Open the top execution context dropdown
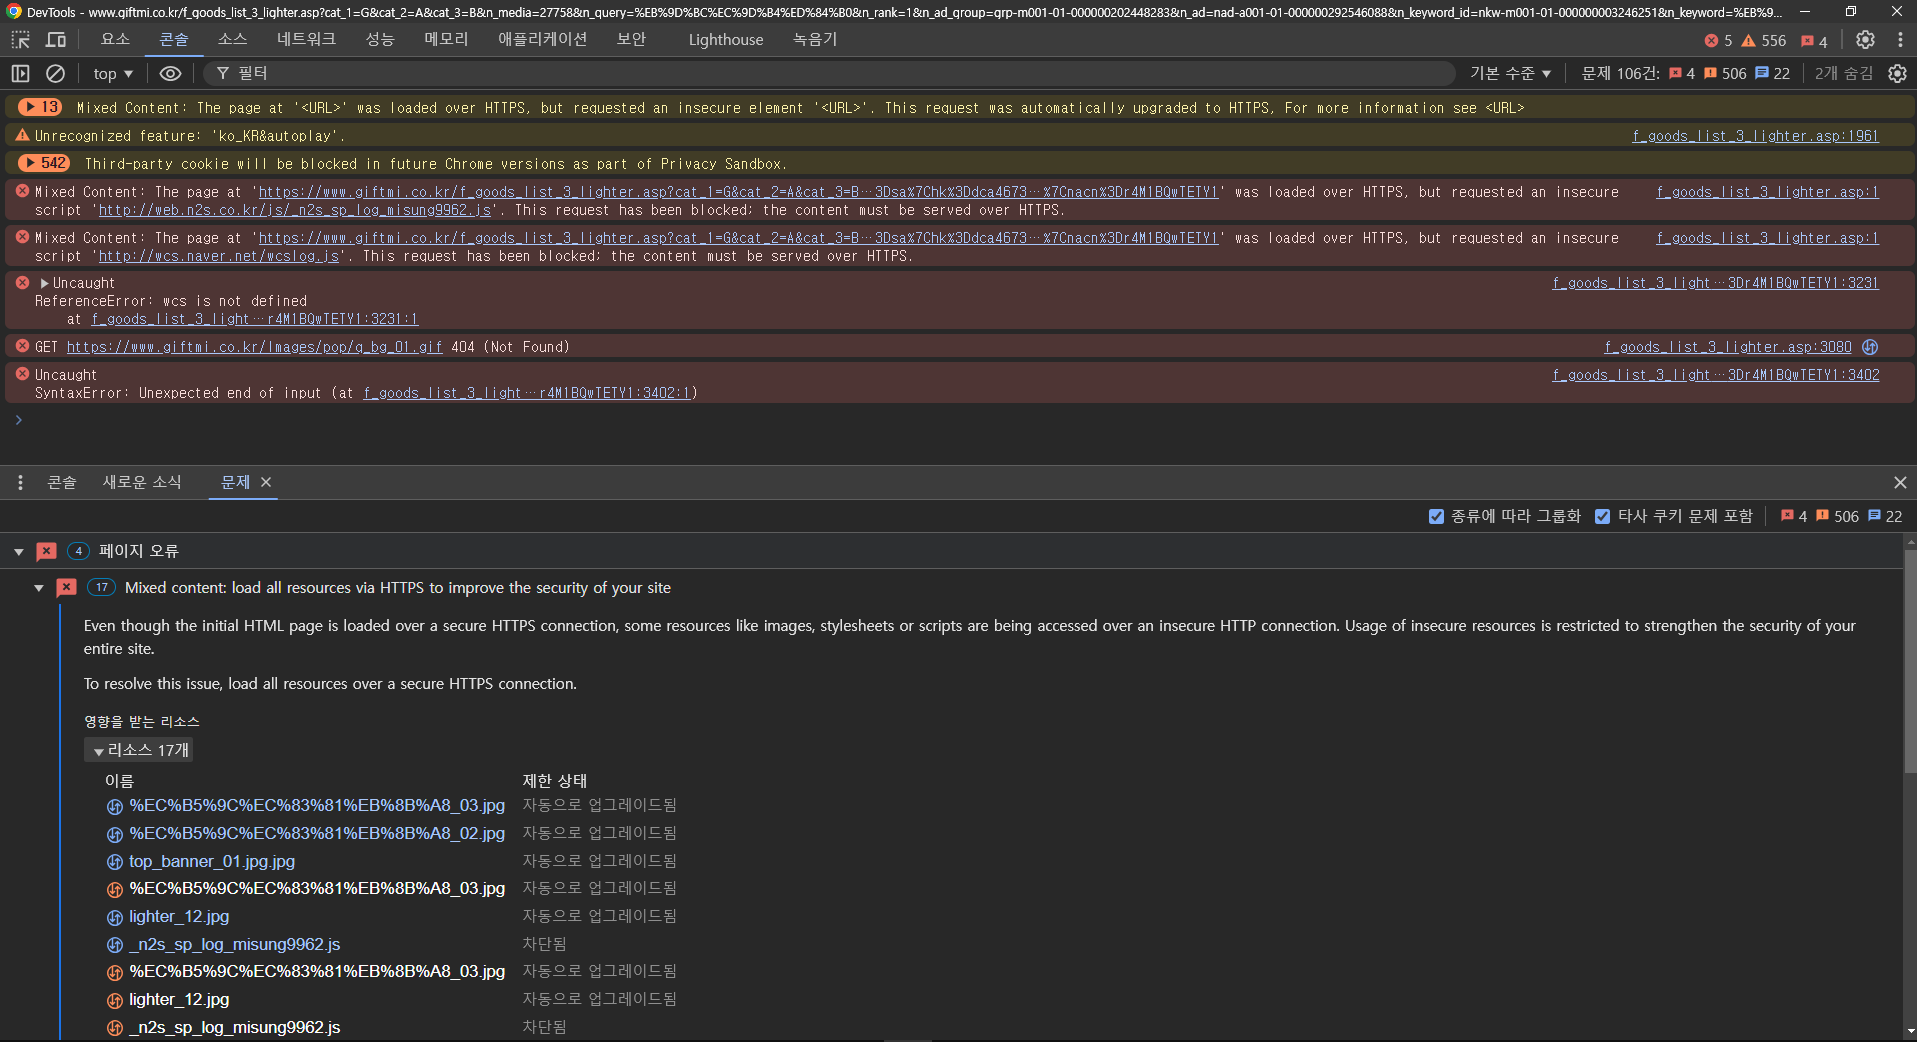 point(113,73)
